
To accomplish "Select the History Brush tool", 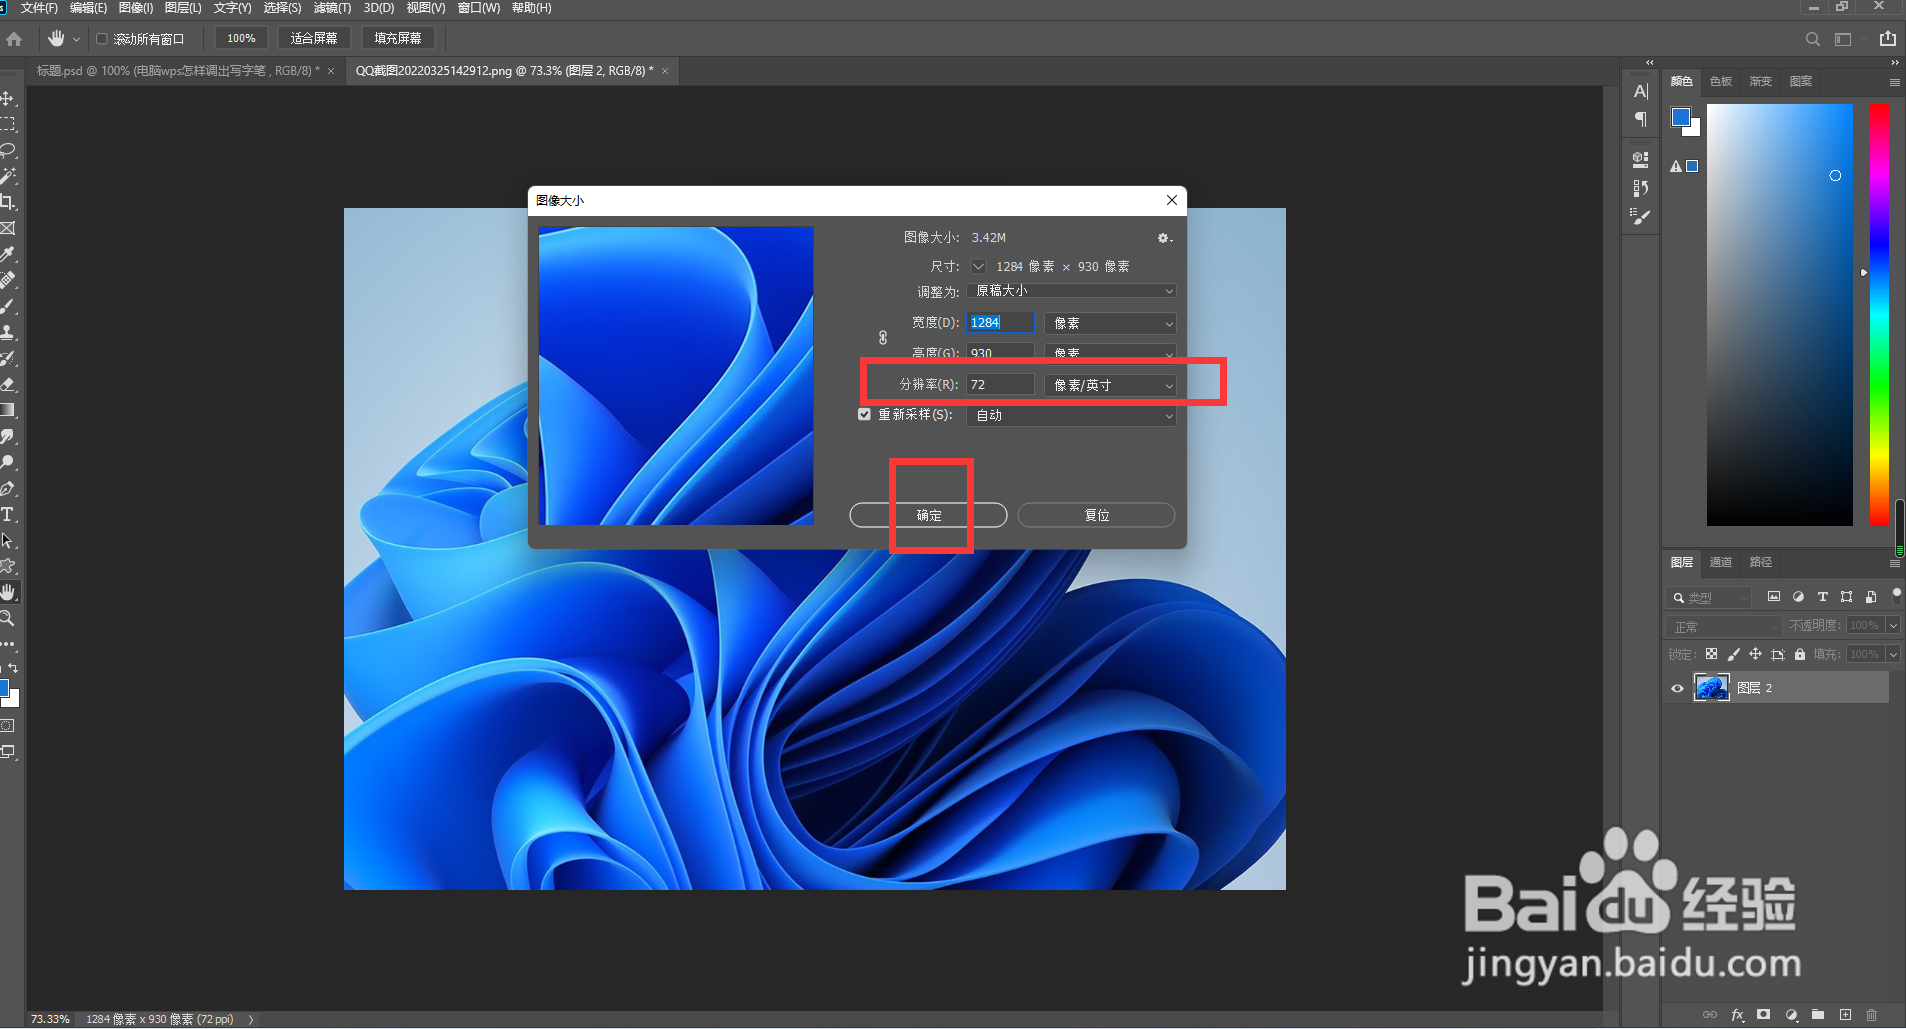I will pyautogui.click(x=8, y=358).
